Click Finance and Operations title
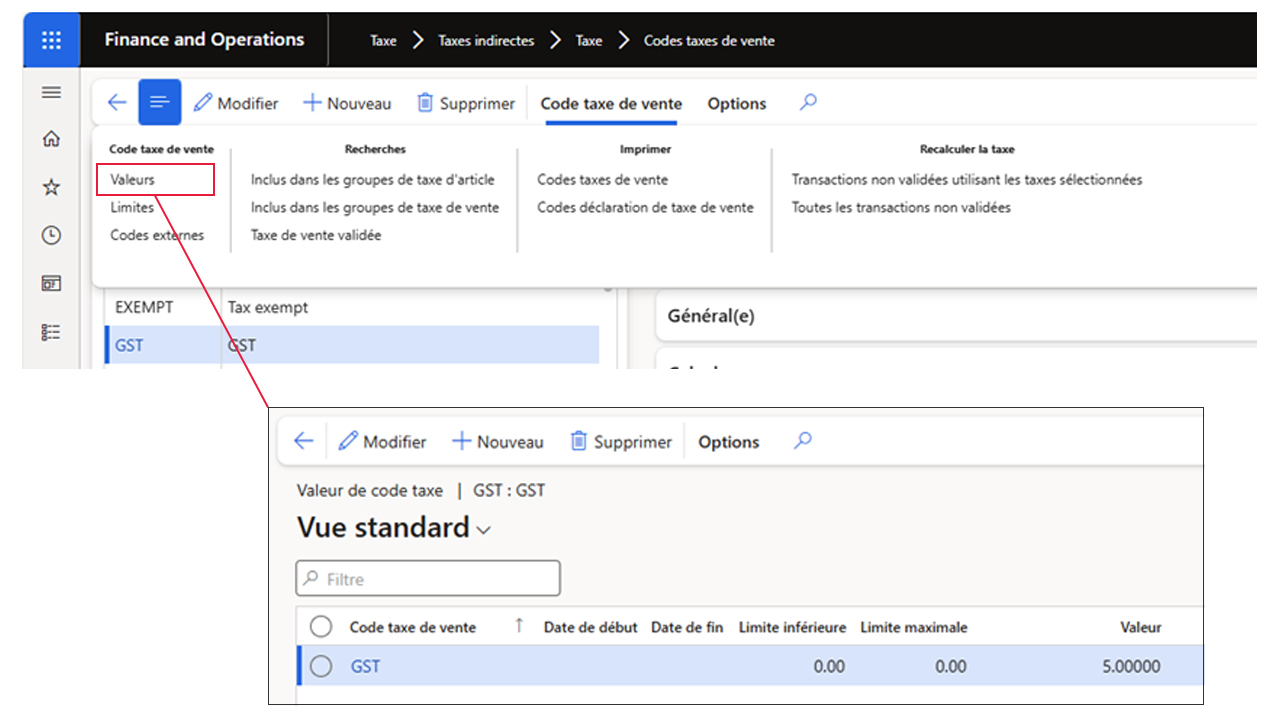 204,40
